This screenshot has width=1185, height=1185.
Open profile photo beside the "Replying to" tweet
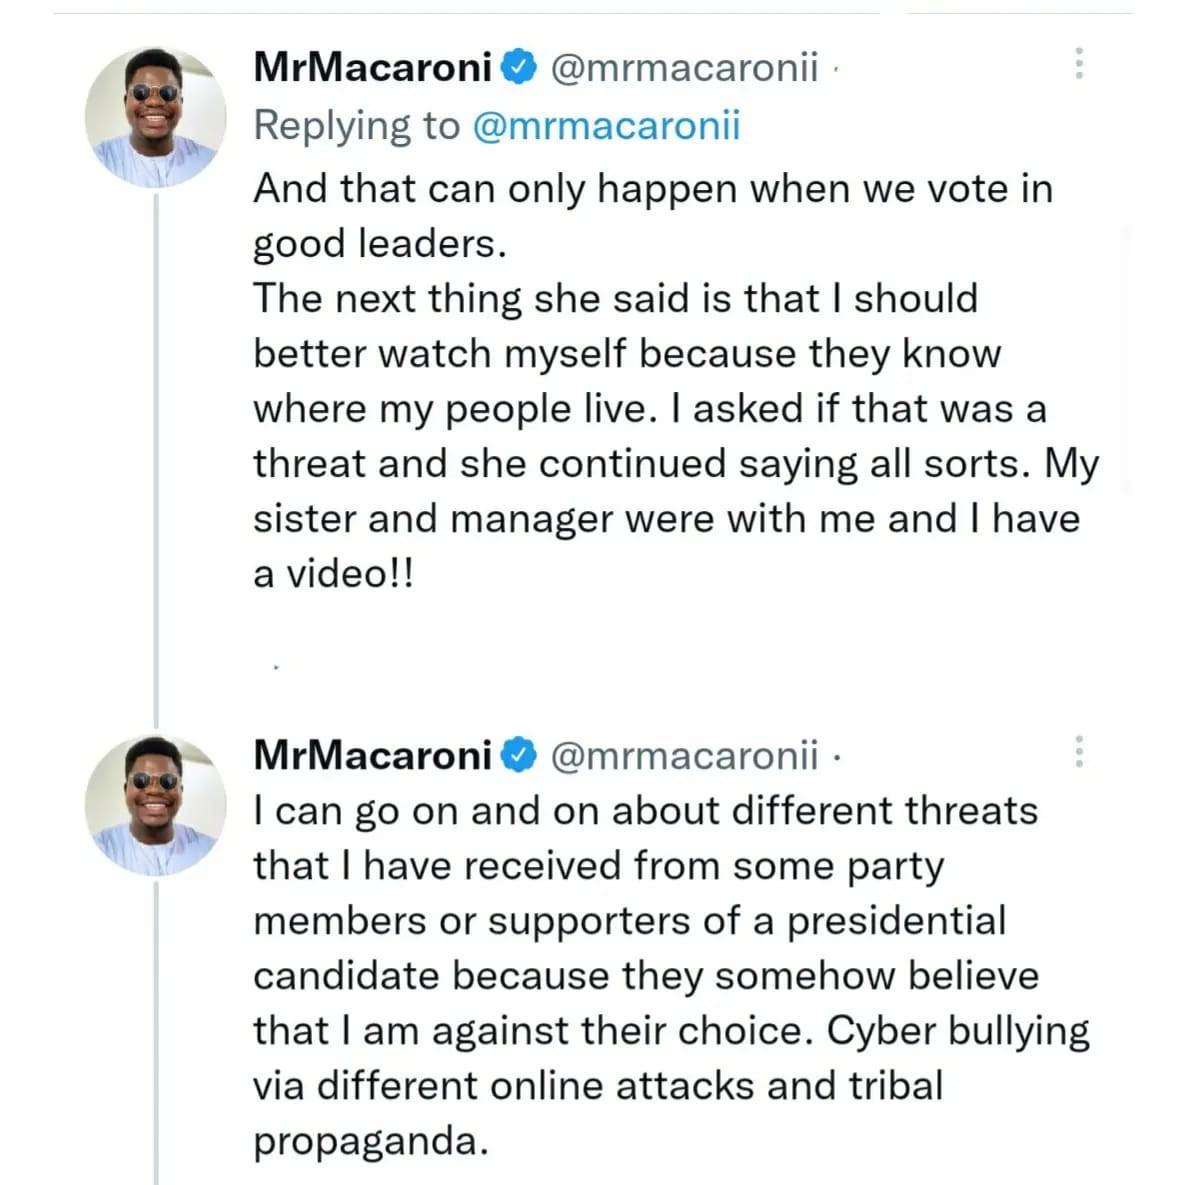(x=155, y=117)
